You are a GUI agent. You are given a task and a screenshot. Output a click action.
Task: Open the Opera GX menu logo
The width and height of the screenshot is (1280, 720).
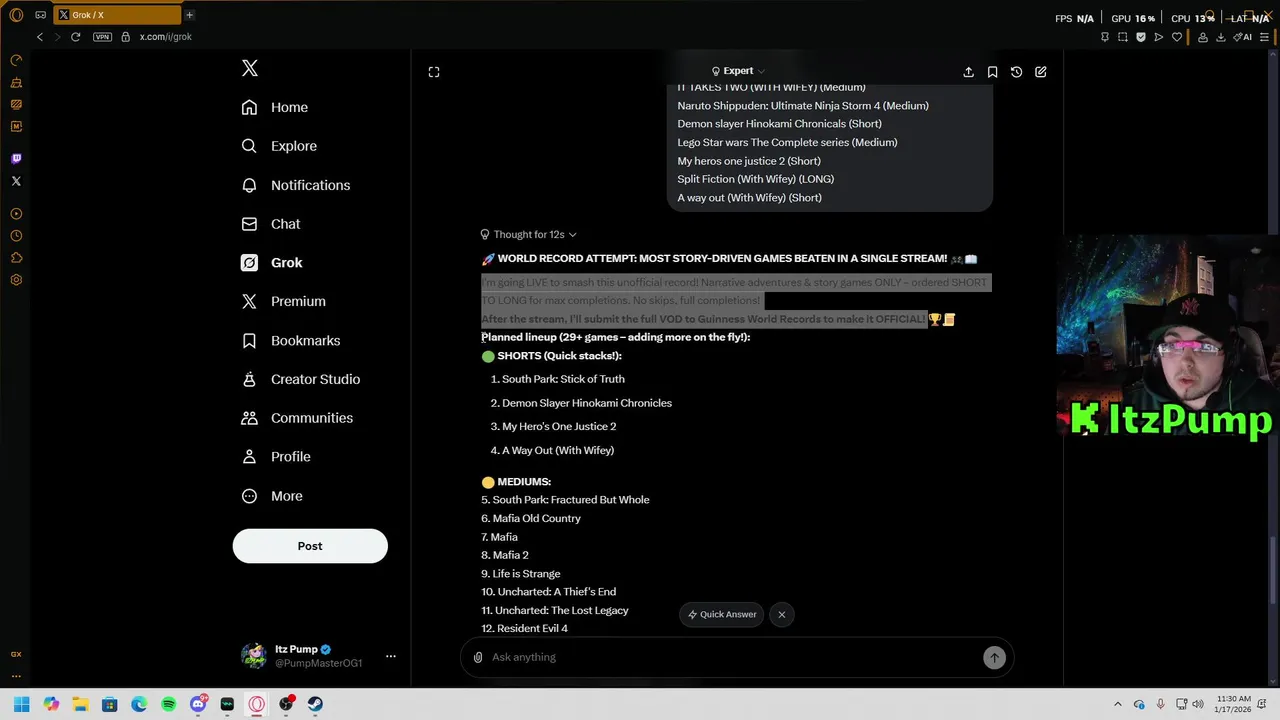coord(16,15)
